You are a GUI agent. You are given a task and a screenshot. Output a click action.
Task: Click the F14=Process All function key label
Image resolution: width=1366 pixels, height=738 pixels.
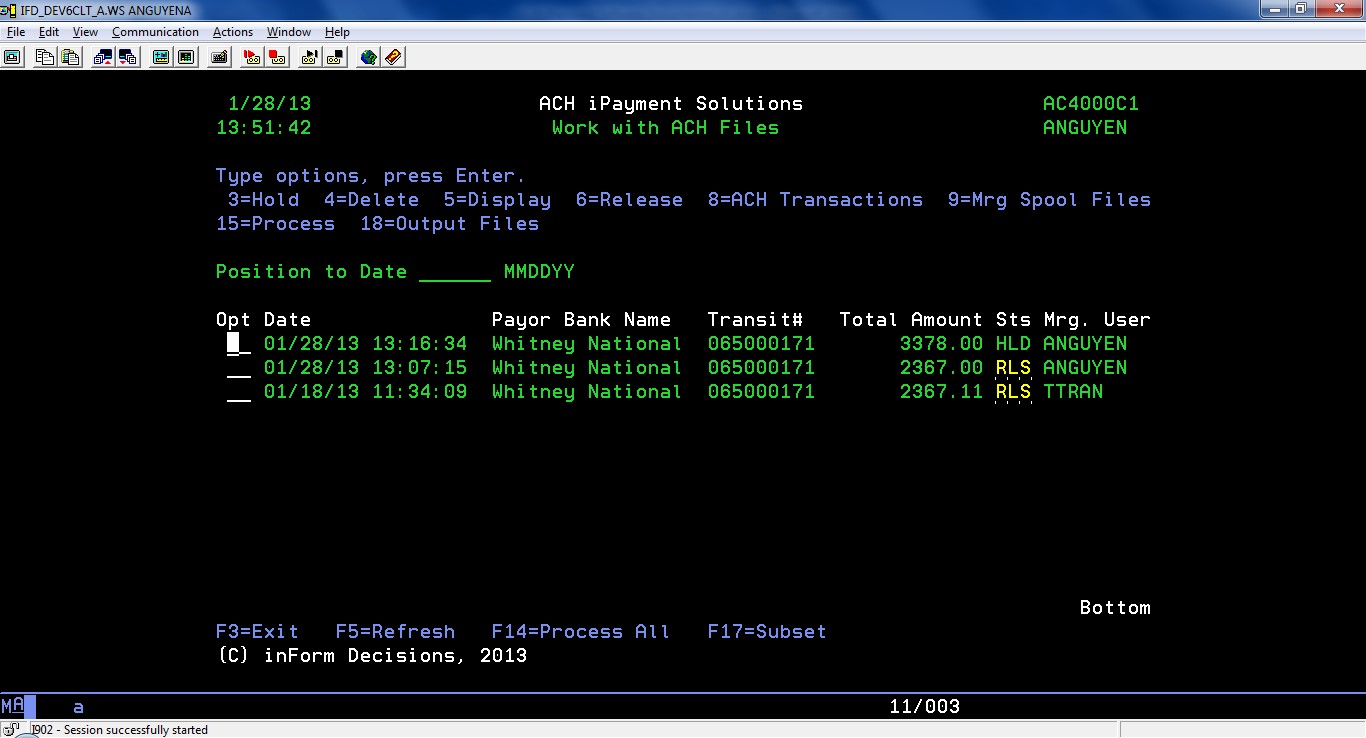[x=580, y=632]
